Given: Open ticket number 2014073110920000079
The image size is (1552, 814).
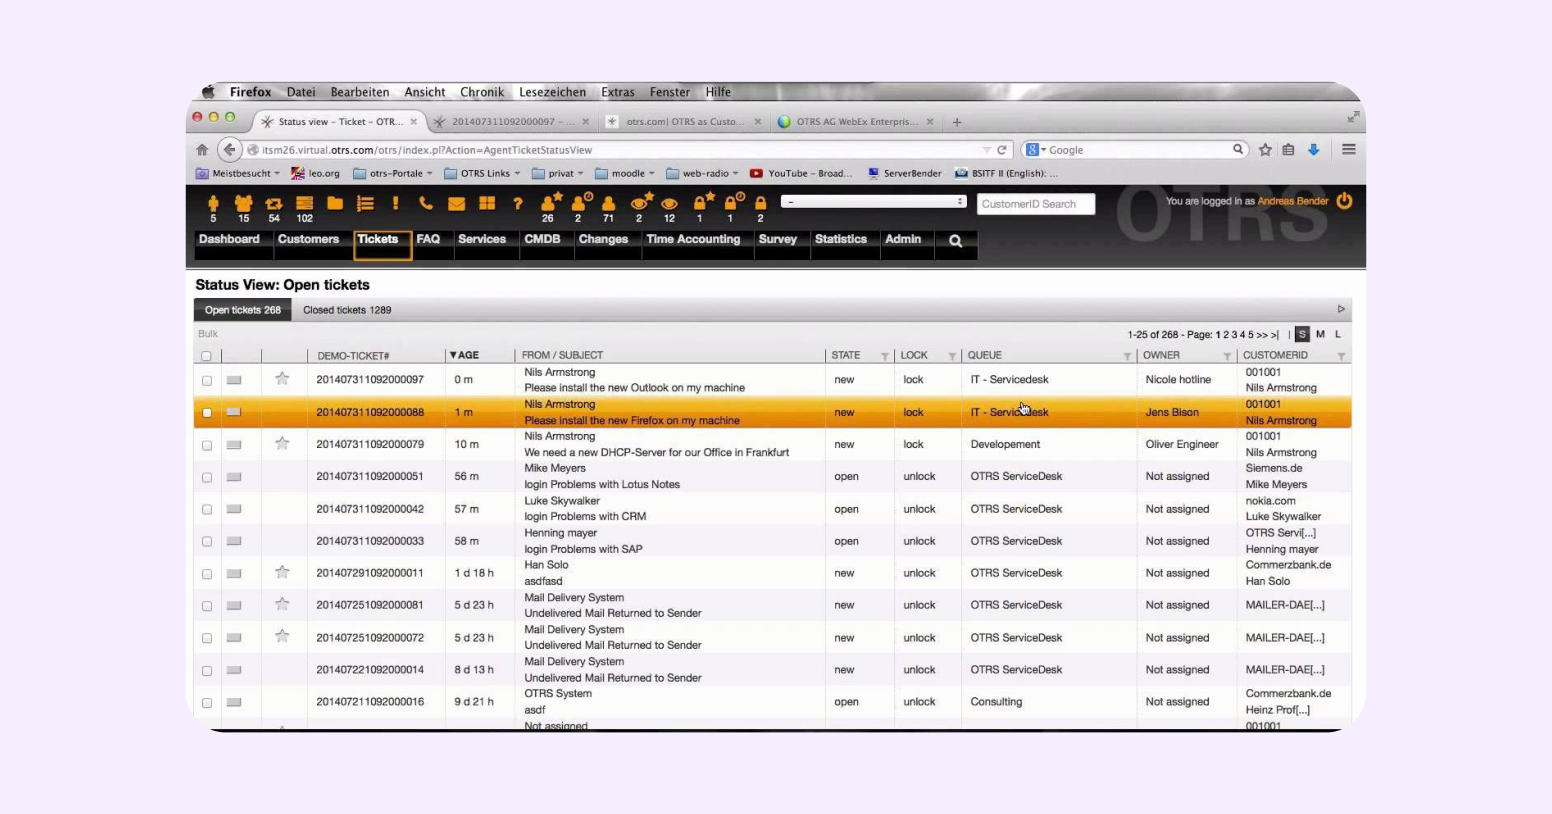Looking at the screenshot, I should pyautogui.click(x=370, y=445).
